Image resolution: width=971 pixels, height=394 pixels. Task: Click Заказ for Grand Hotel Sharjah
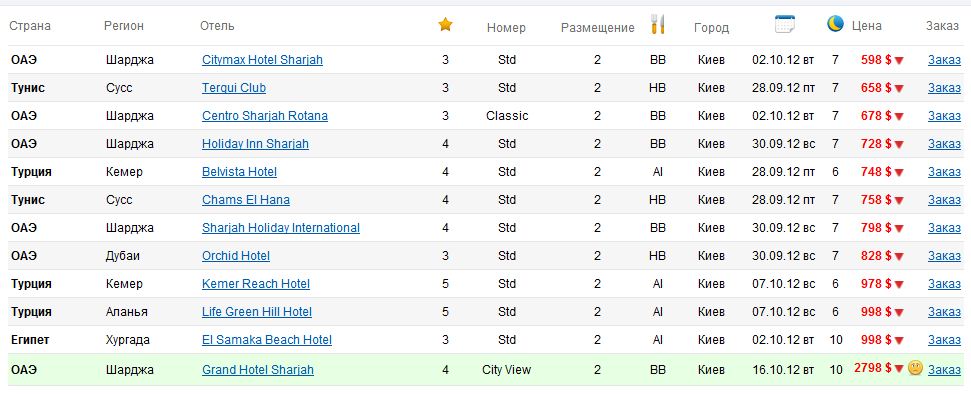[944, 370]
